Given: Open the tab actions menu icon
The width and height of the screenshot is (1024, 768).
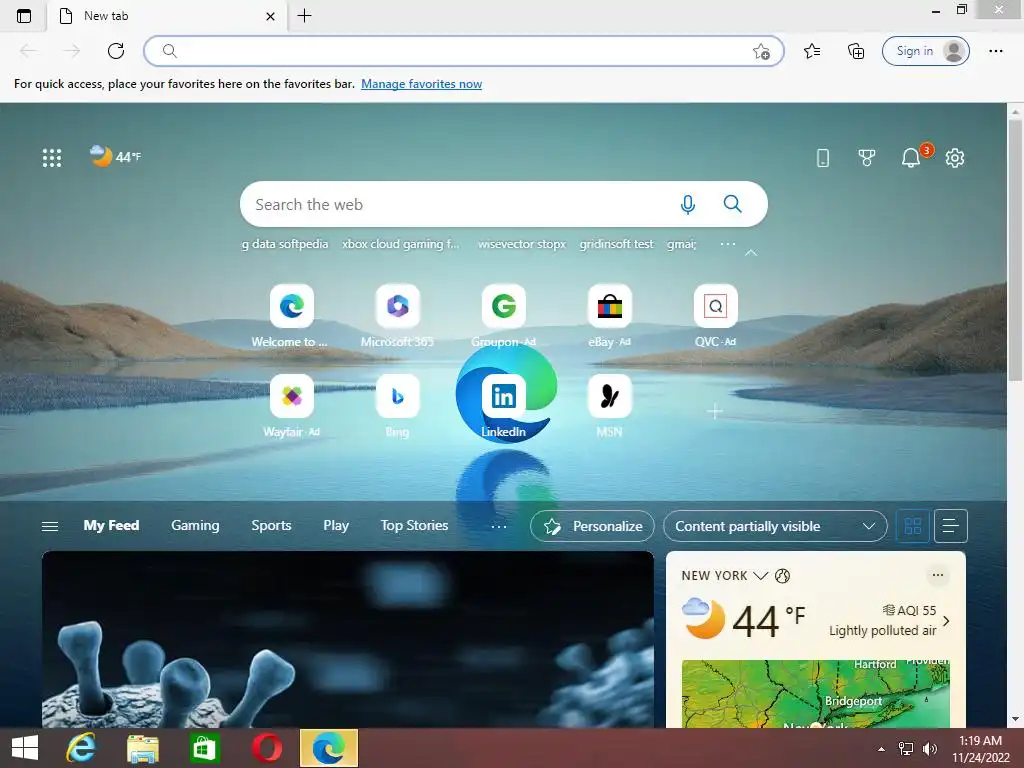Looking at the screenshot, I should (24, 16).
